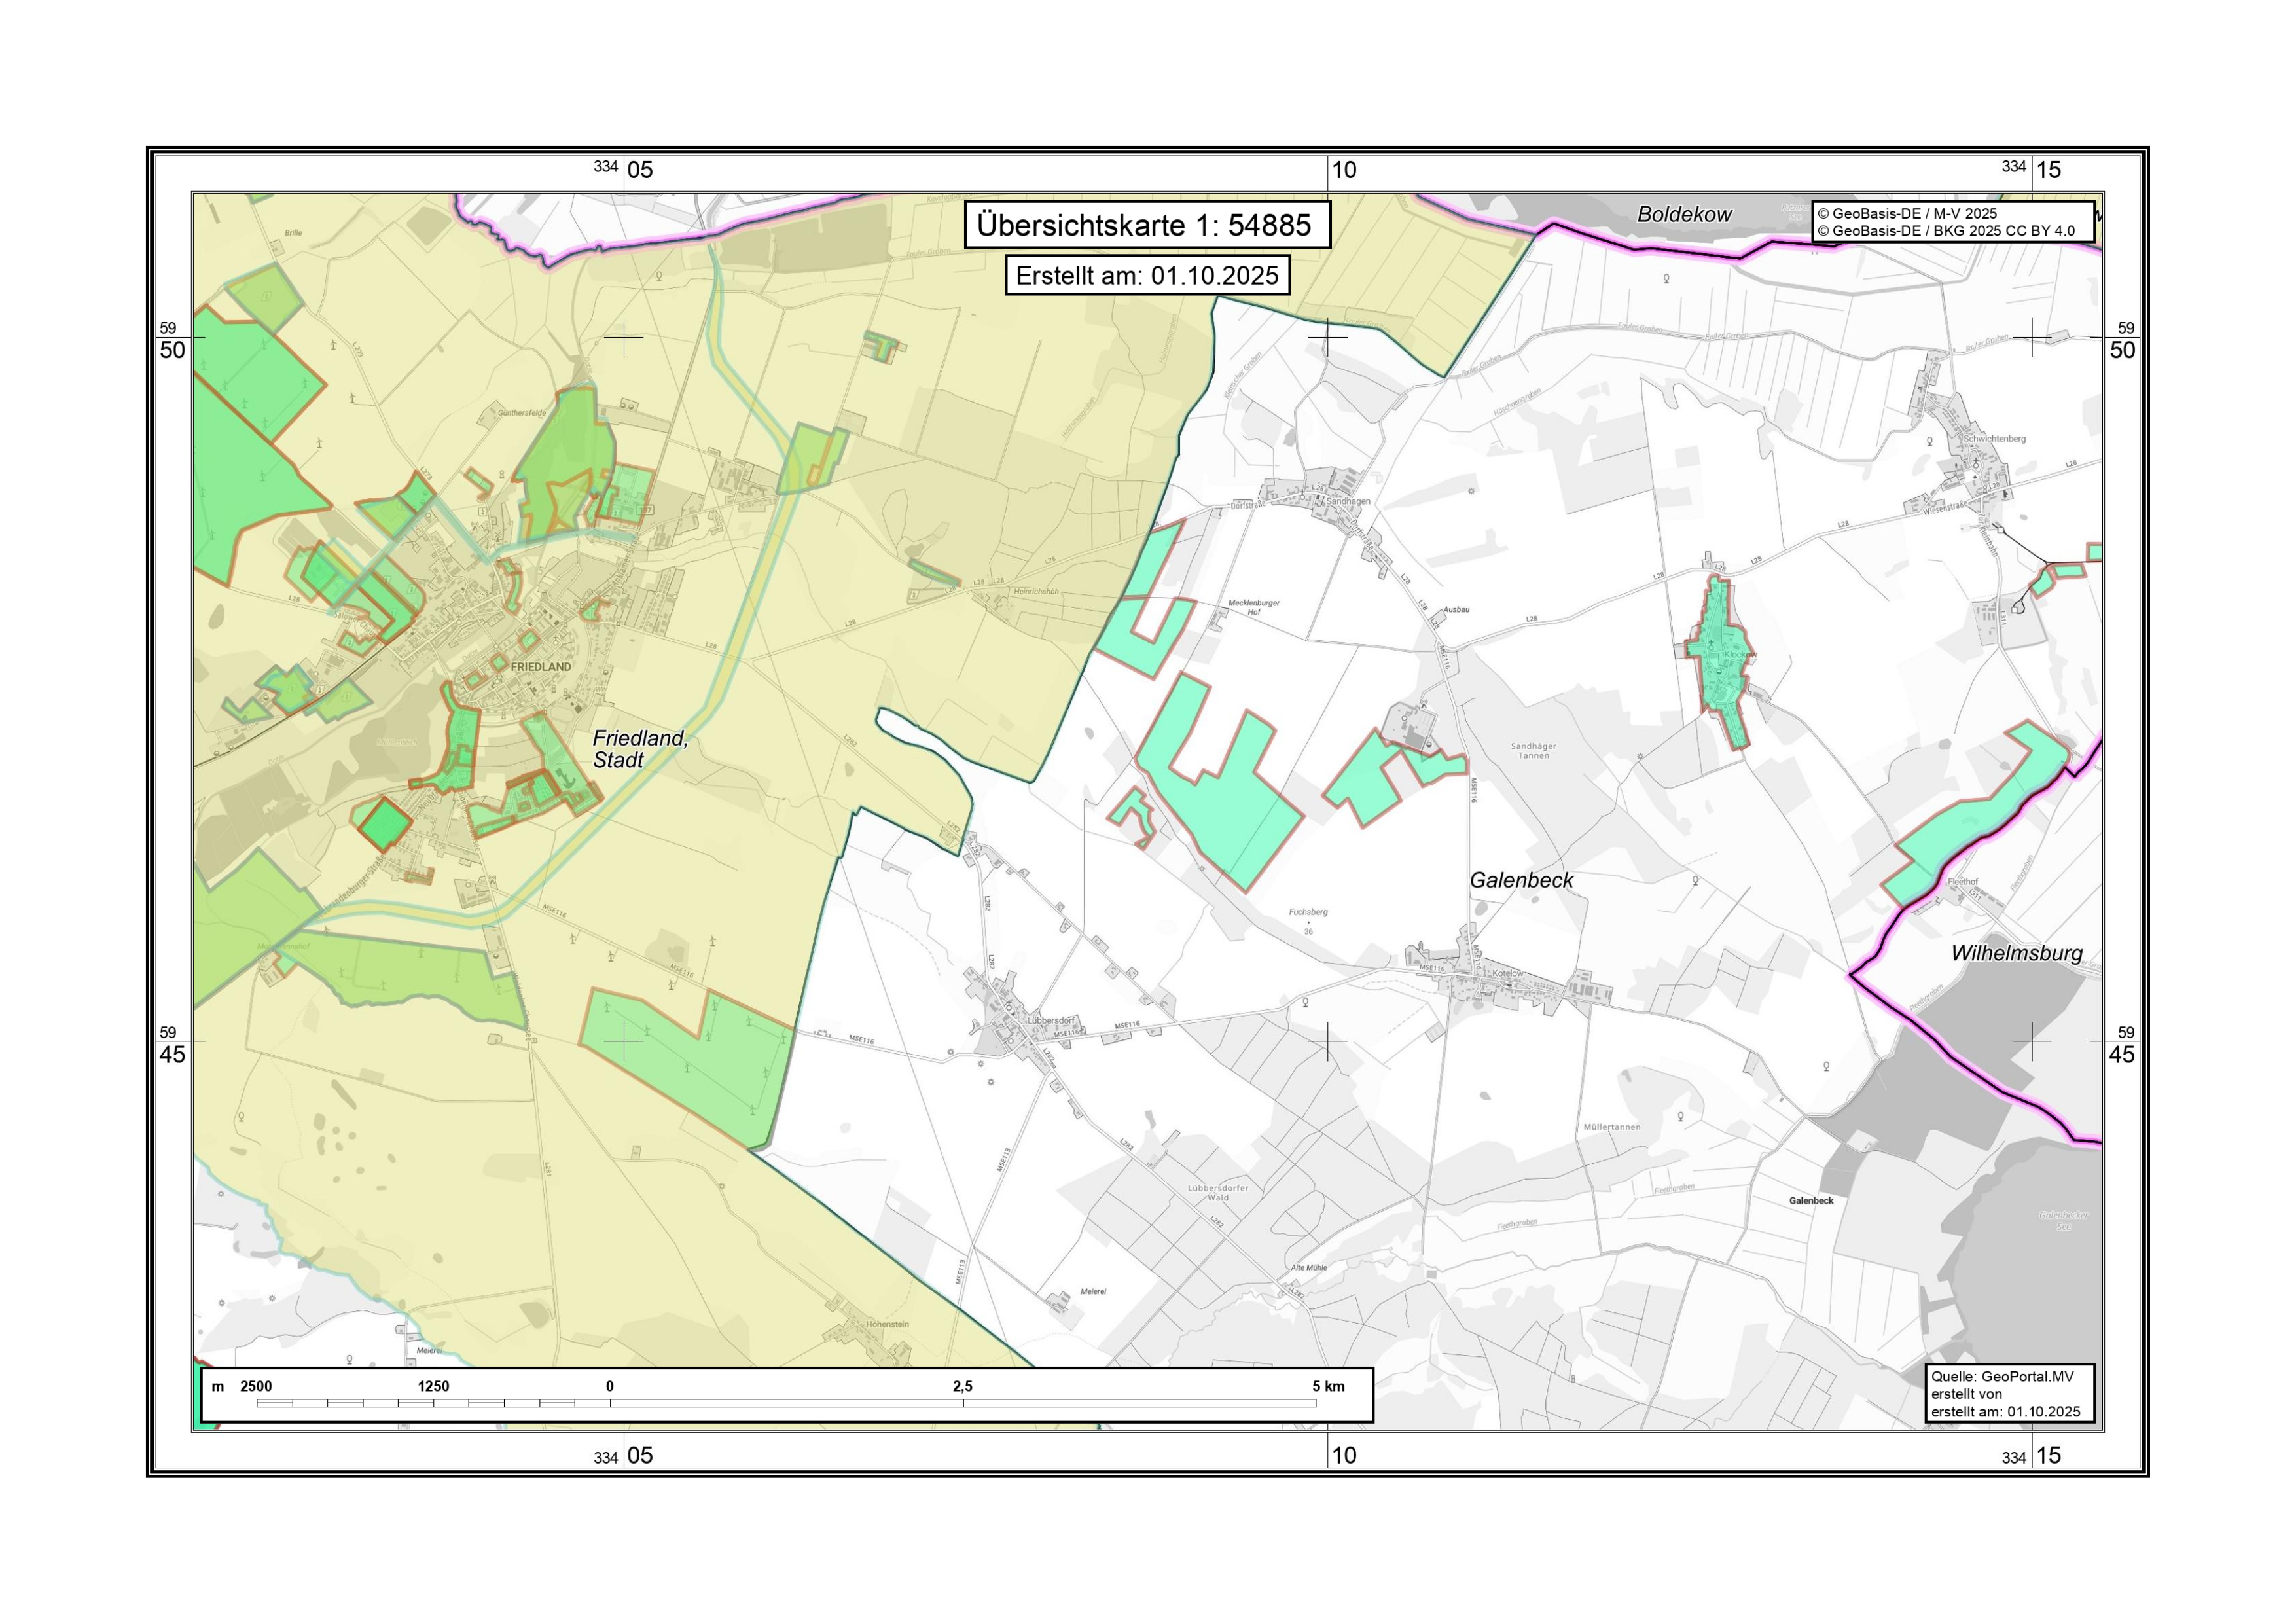Click the Wilhelmsburg municipality label
Screen dimensions: 2296x1624
[2016, 953]
